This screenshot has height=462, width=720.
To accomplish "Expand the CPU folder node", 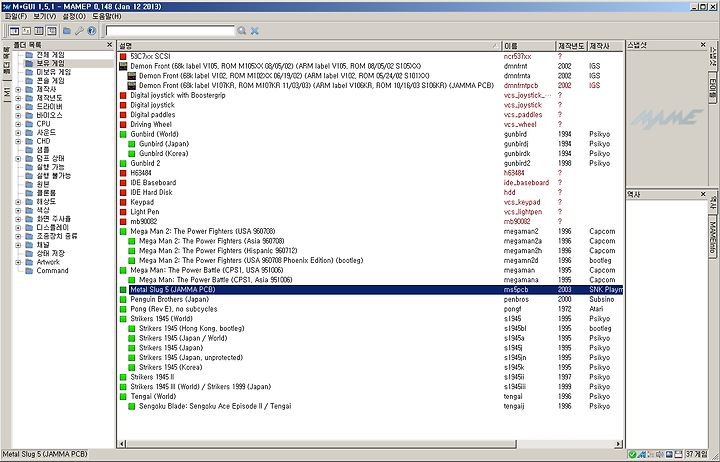I will tap(18, 124).
